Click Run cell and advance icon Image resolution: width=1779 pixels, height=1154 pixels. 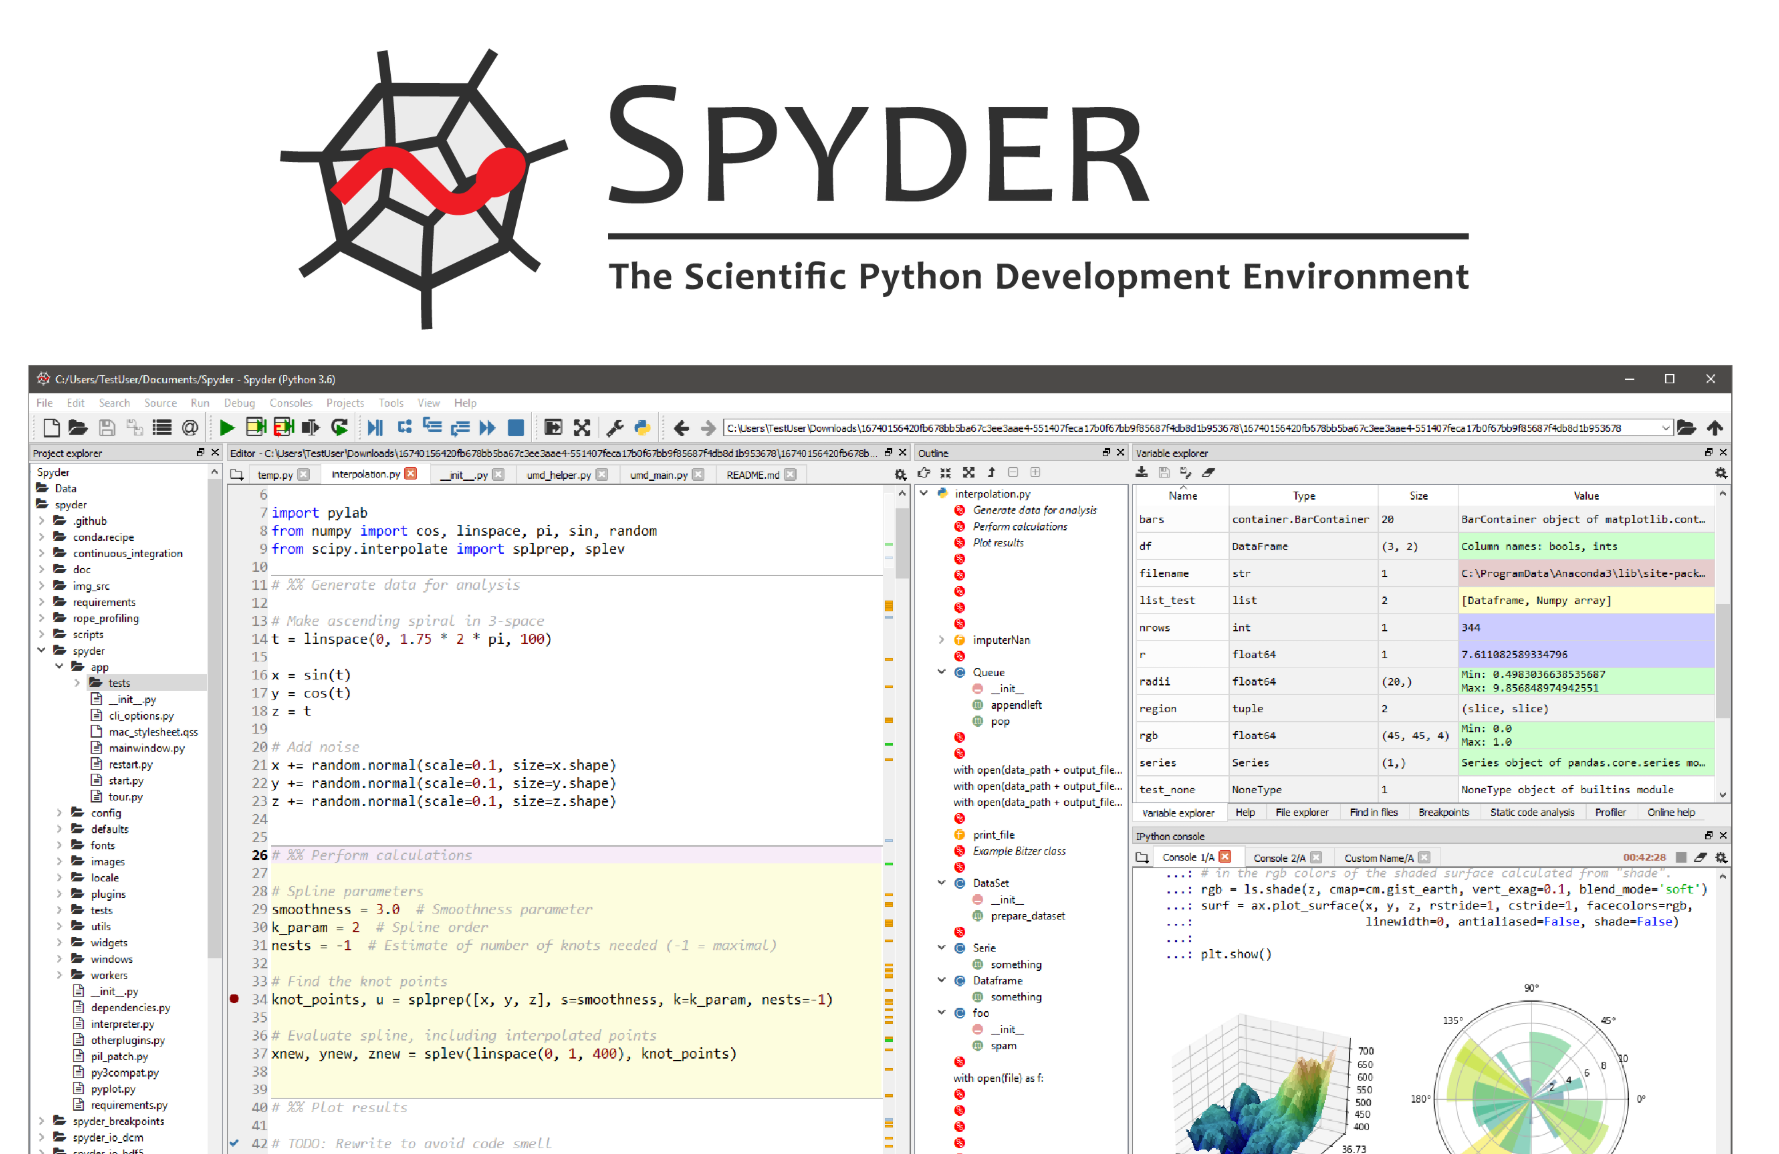click(284, 428)
